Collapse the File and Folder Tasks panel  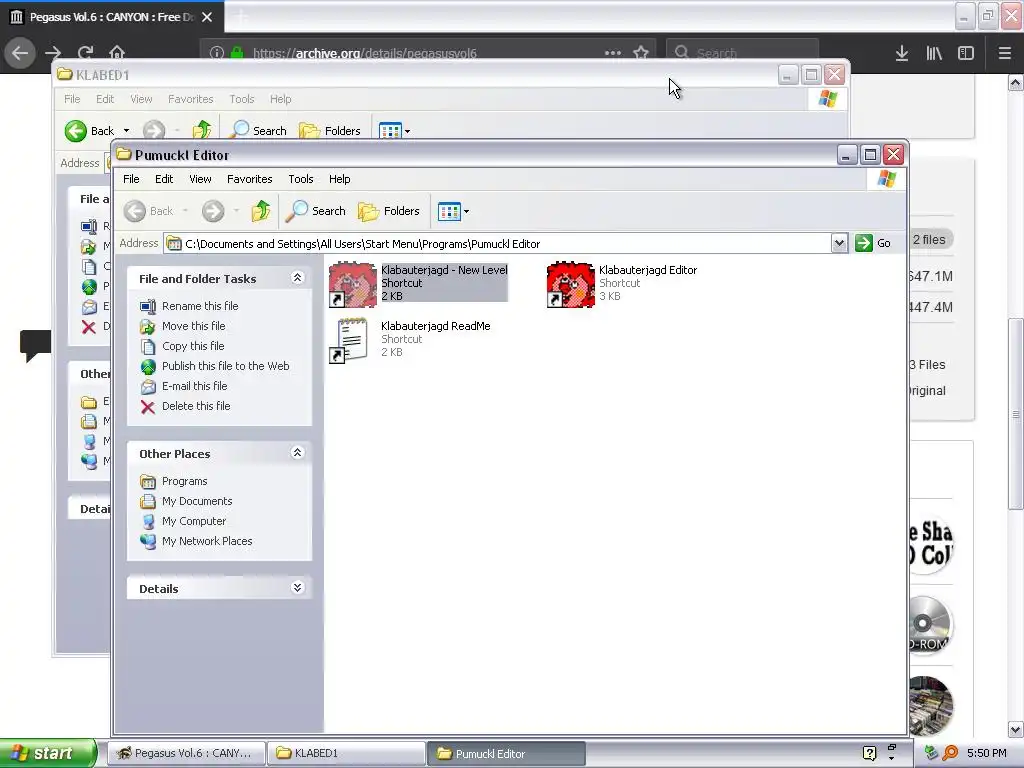(297, 278)
